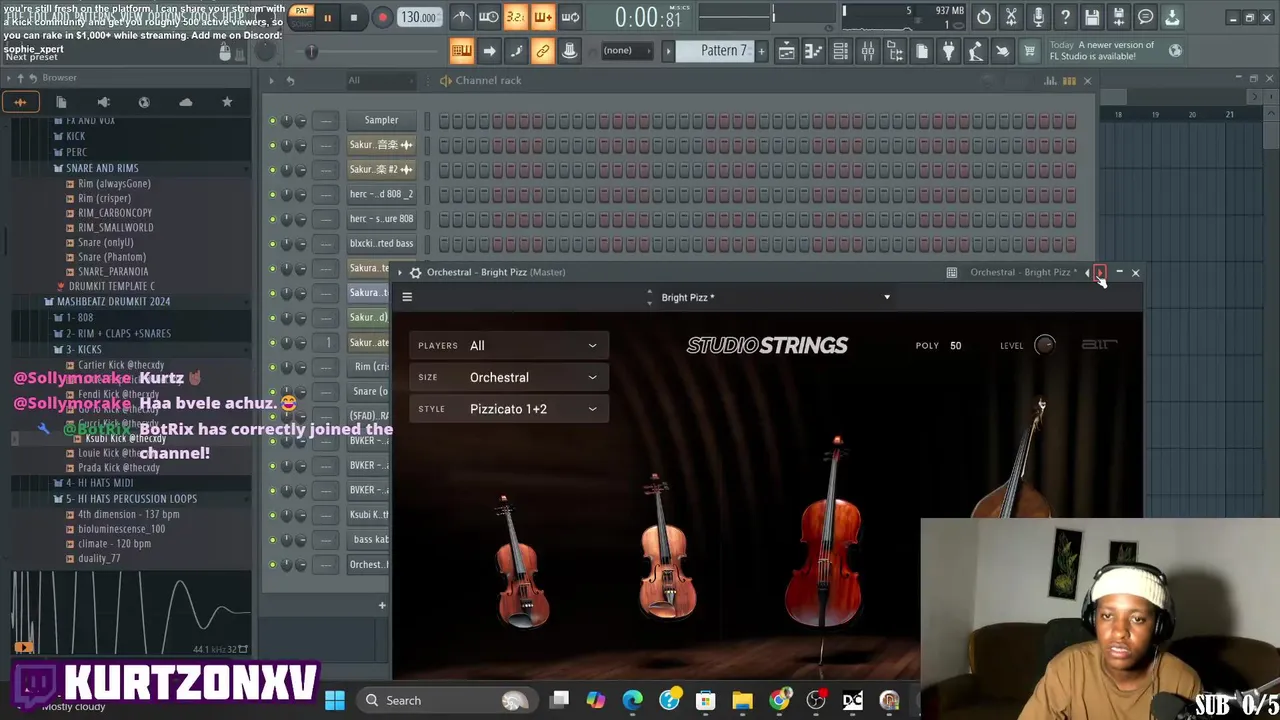Toggle typing keyboard to piano icon
The height and width of the screenshot is (720, 1280).
[461, 51]
